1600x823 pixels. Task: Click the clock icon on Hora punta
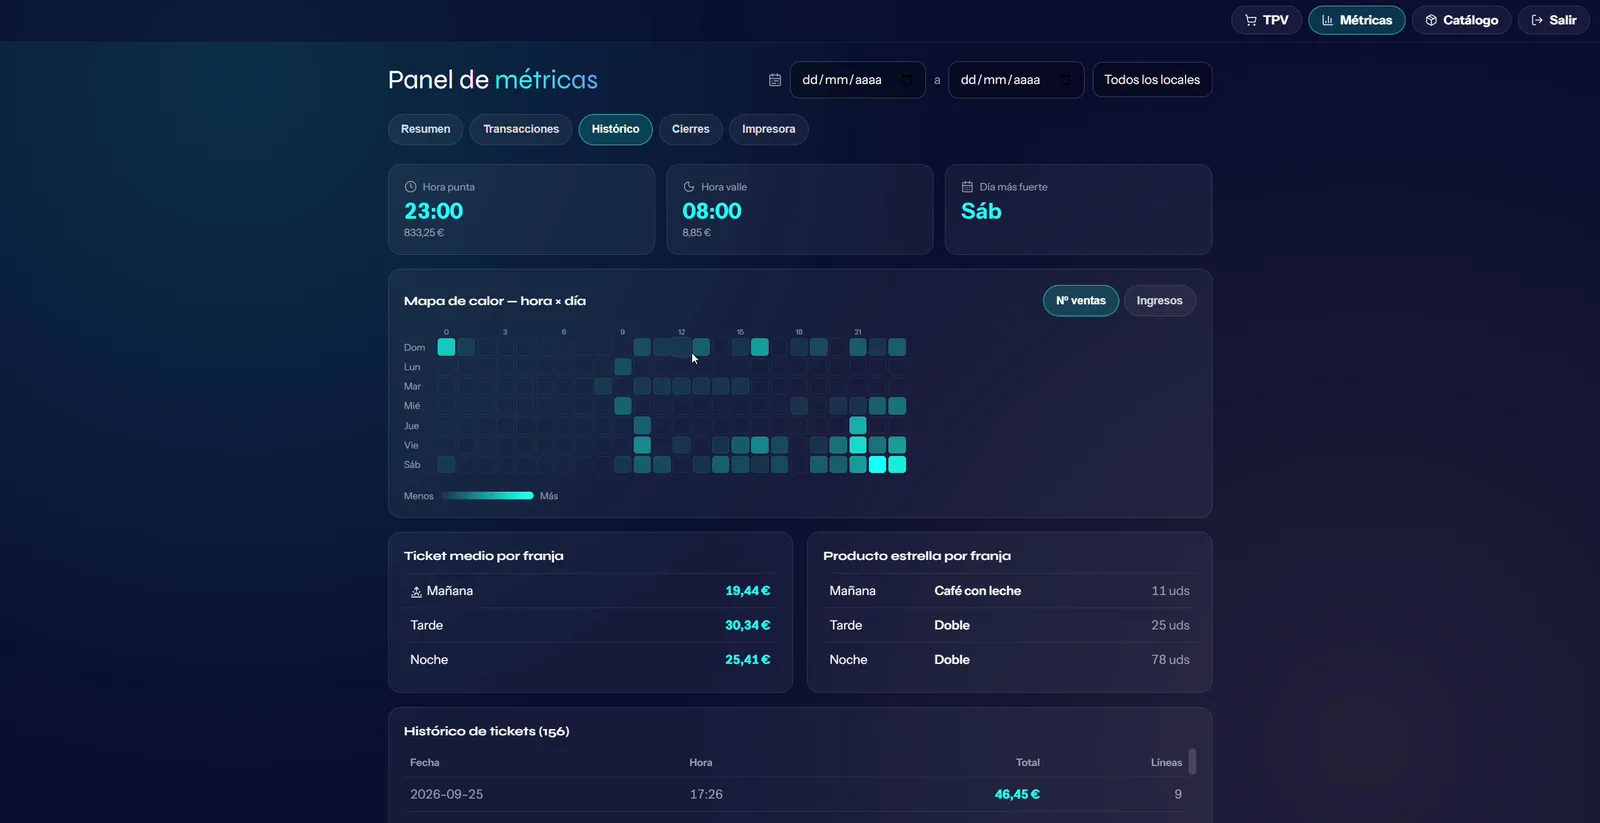(x=410, y=187)
